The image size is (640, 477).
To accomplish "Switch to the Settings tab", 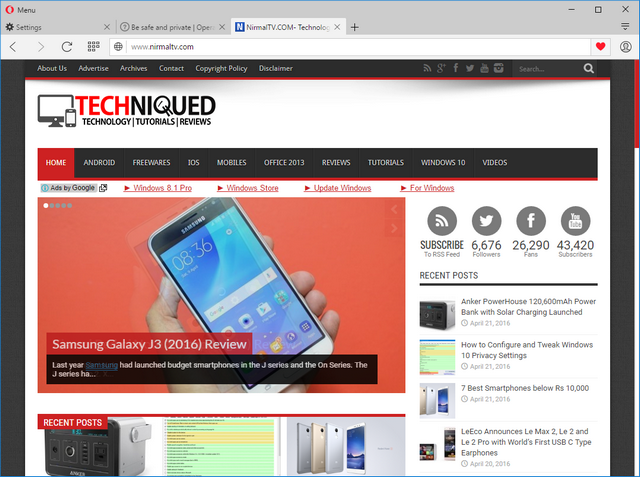I will (55, 27).
